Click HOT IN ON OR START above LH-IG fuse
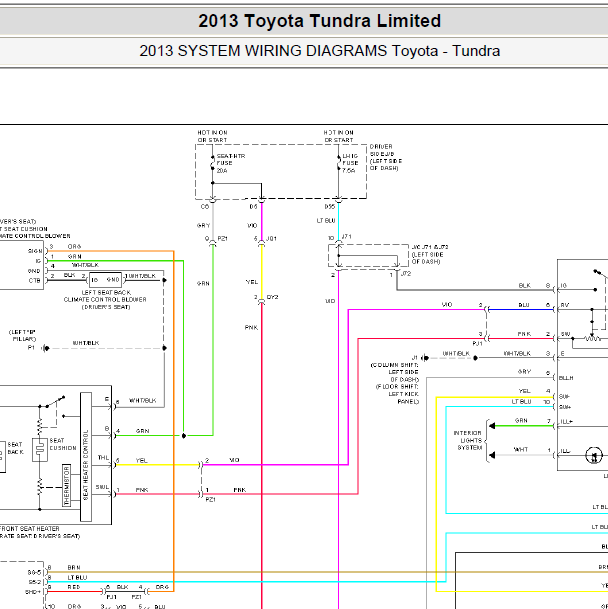Viewport: 608px width, 609px height. click(338, 136)
